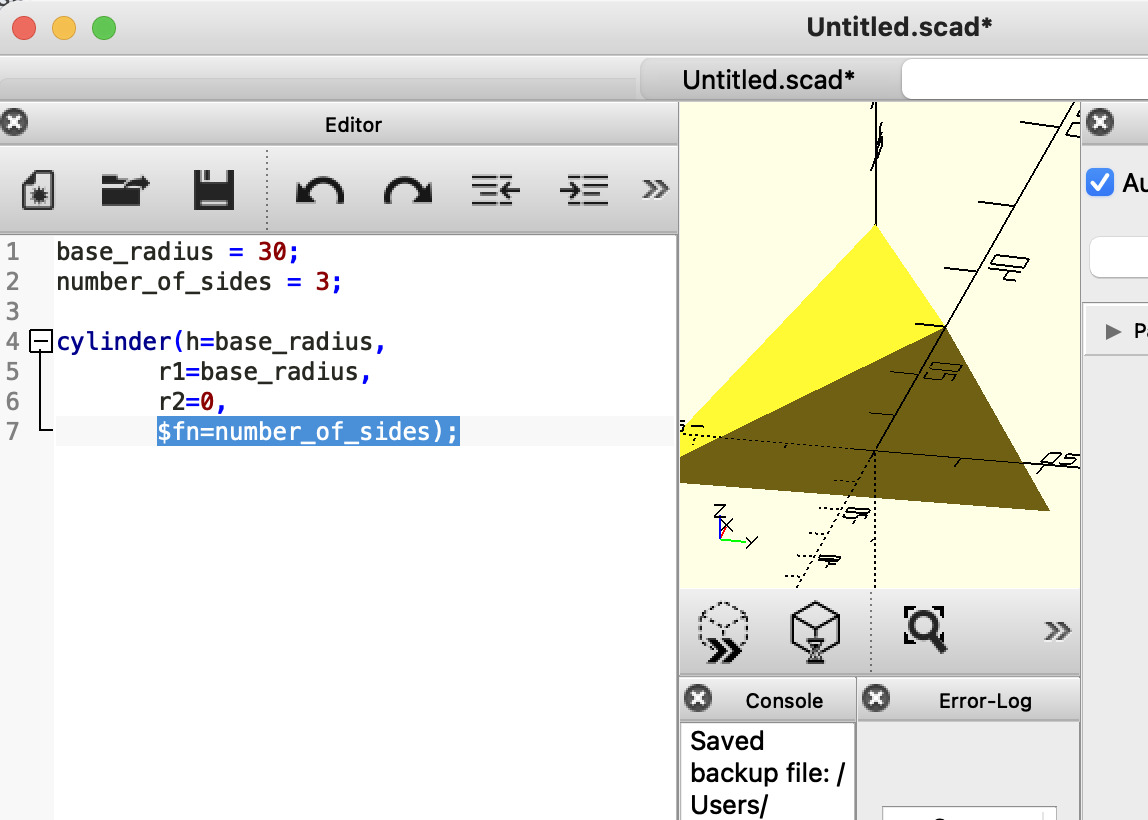This screenshot has height=820, width=1148.
Task: Save the file with the floppy disk icon
Action: click(x=214, y=190)
